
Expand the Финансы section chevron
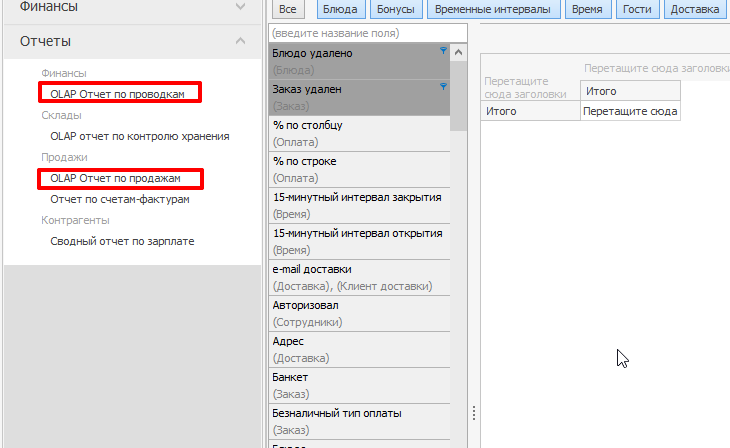[x=240, y=7]
